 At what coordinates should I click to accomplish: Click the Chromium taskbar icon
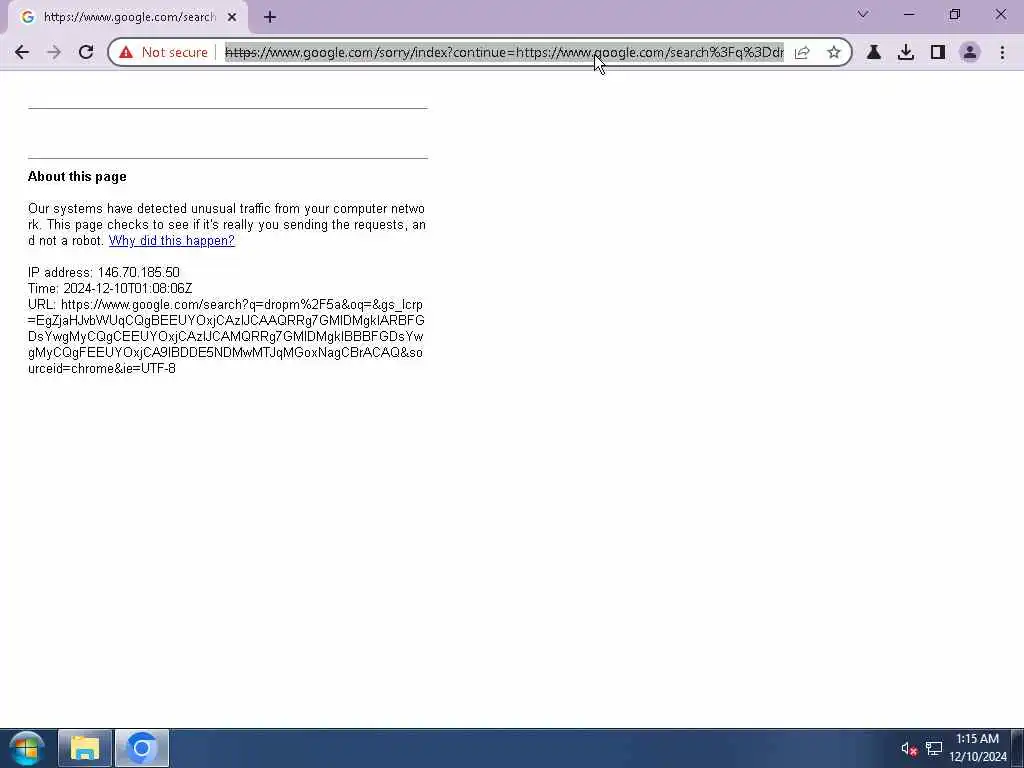tap(142, 748)
